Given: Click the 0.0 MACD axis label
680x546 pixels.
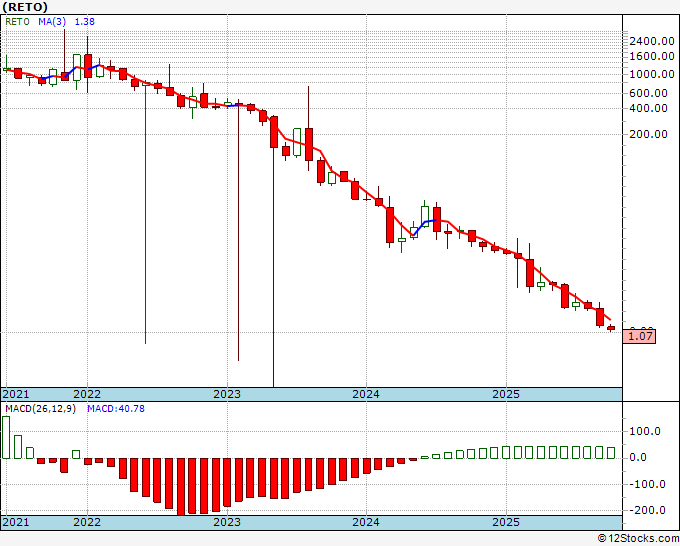Looking at the screenshot, I should click(638, 457).
